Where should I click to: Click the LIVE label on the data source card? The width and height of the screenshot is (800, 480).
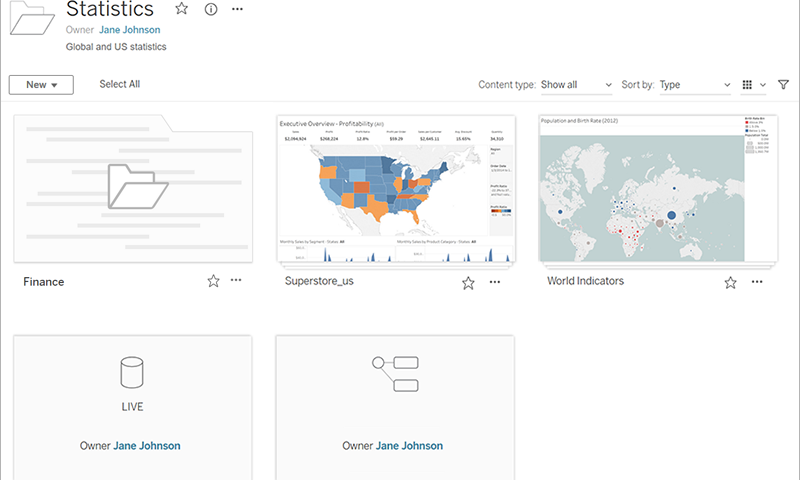coord(132,407)
